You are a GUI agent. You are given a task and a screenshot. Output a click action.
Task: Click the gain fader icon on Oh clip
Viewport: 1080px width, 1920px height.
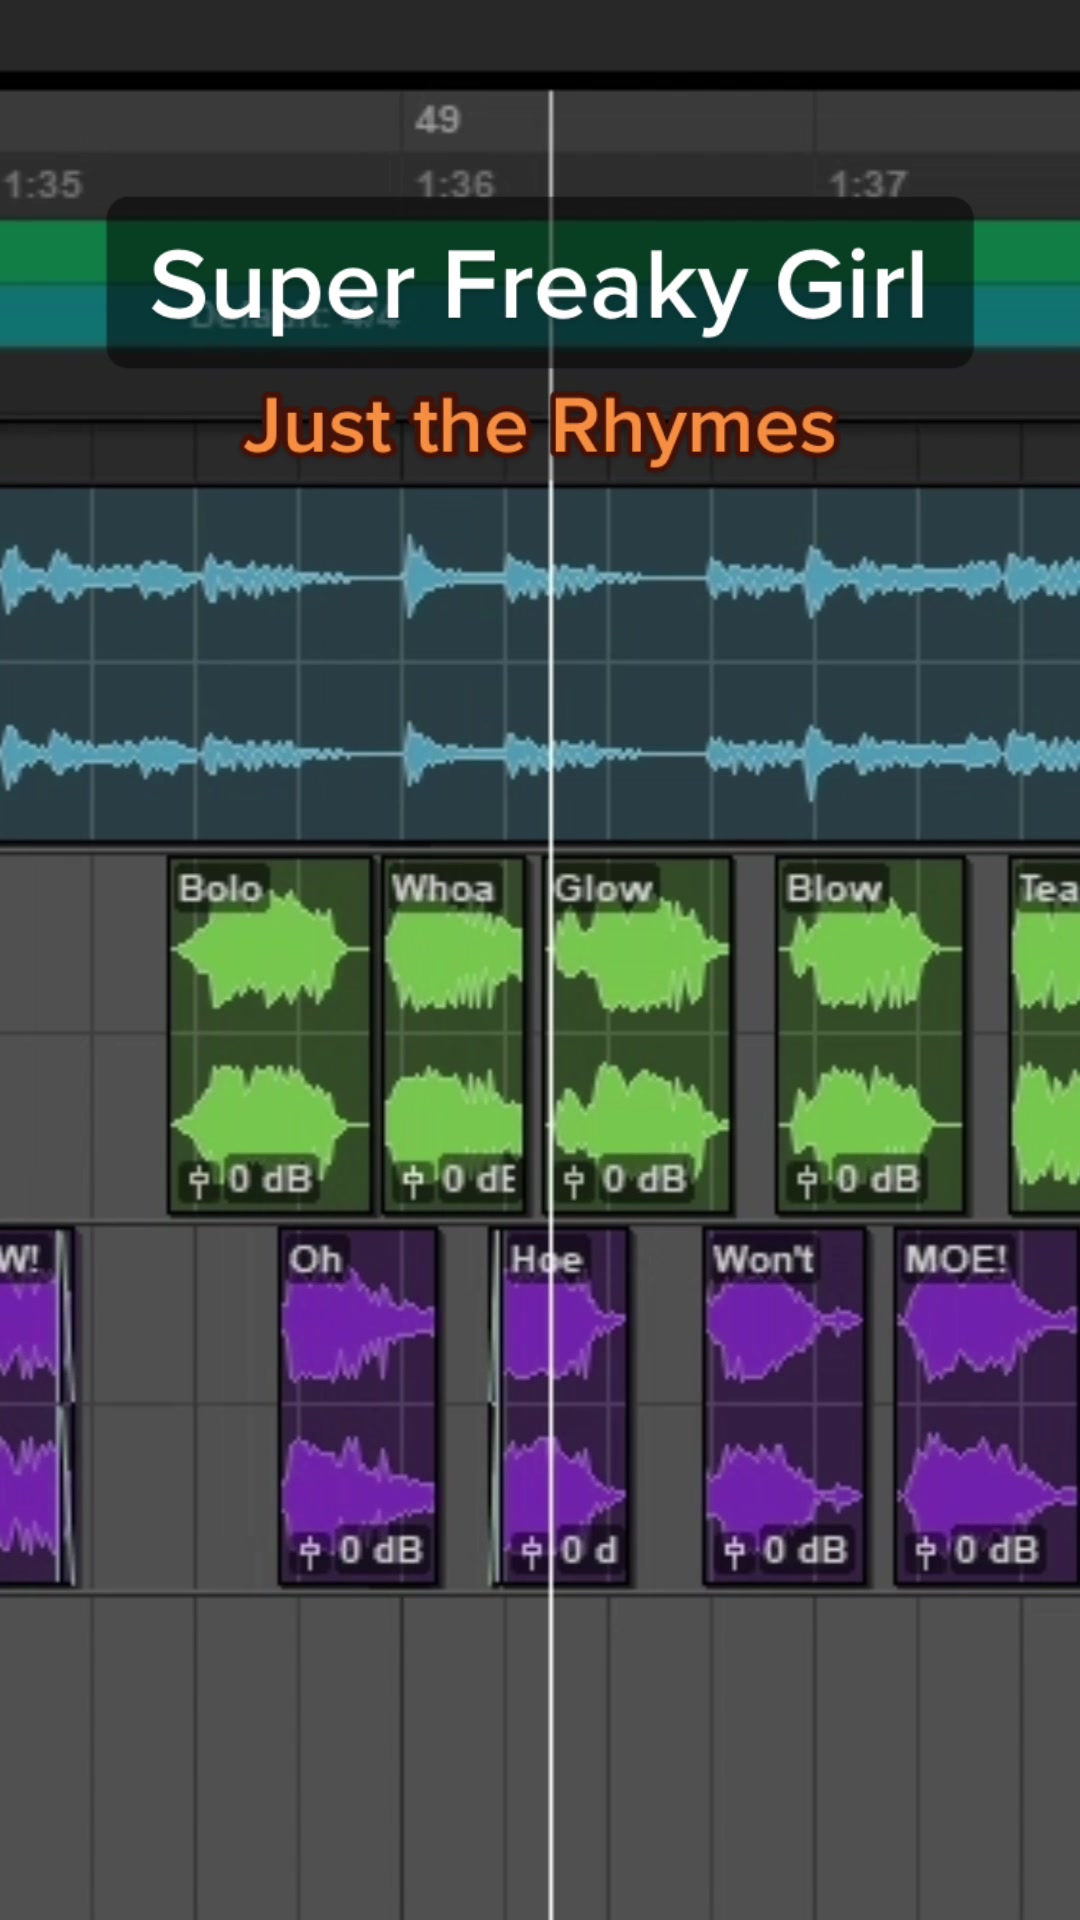310,1552
